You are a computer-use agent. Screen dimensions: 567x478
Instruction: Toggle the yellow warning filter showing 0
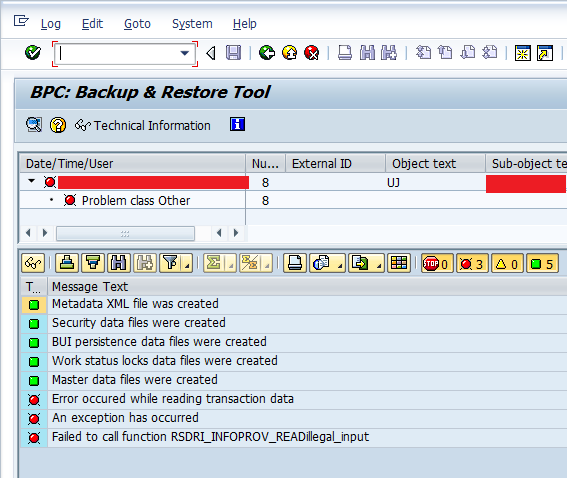507,264
